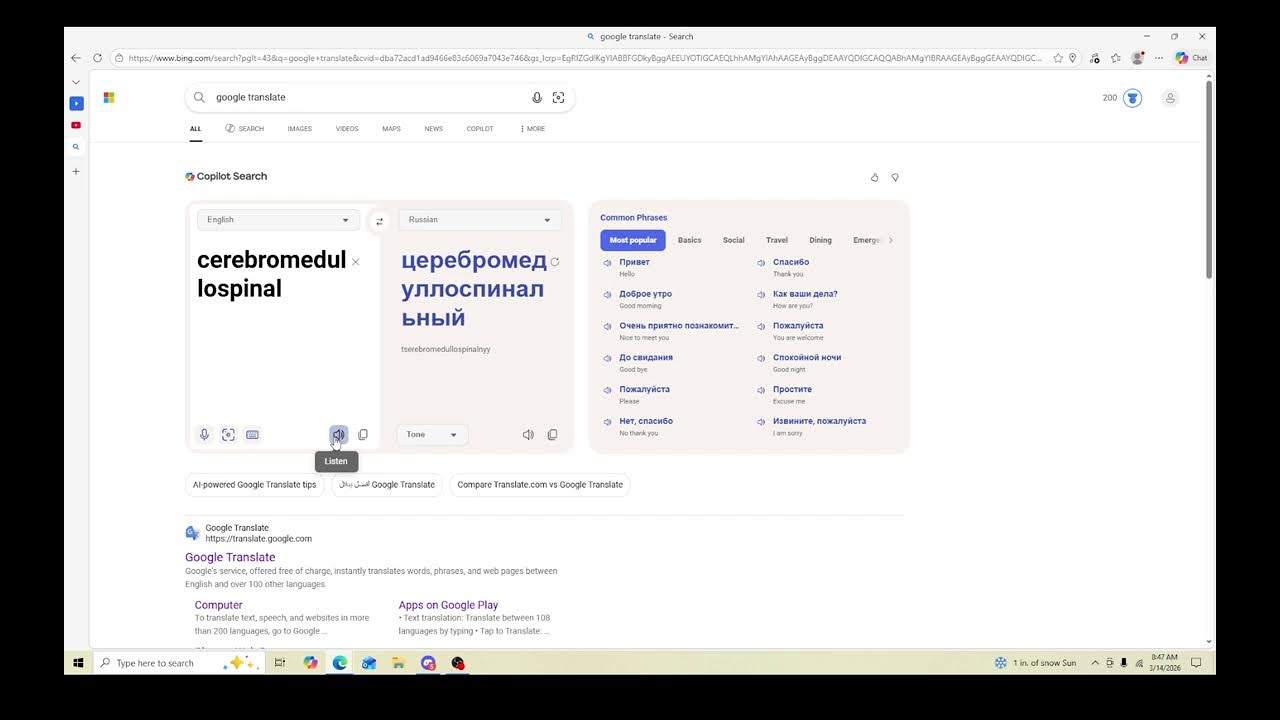
Task: Open the English source language dropdown
Action: [278, 220]
